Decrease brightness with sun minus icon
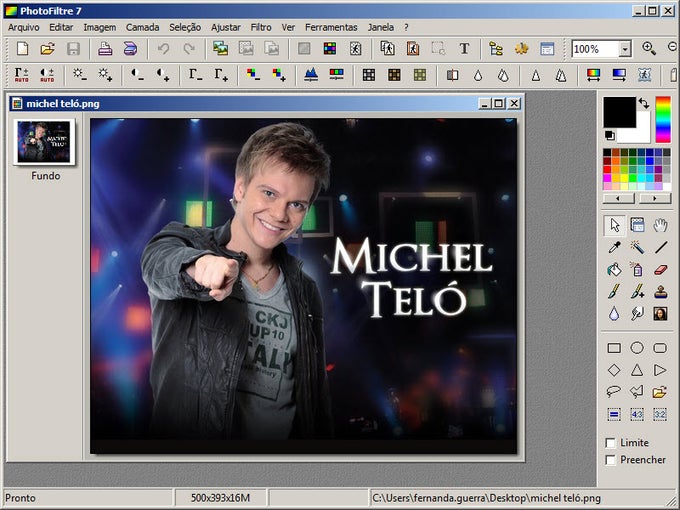The width and height of the screenshot is (680, 510). (x=79, y=75)
